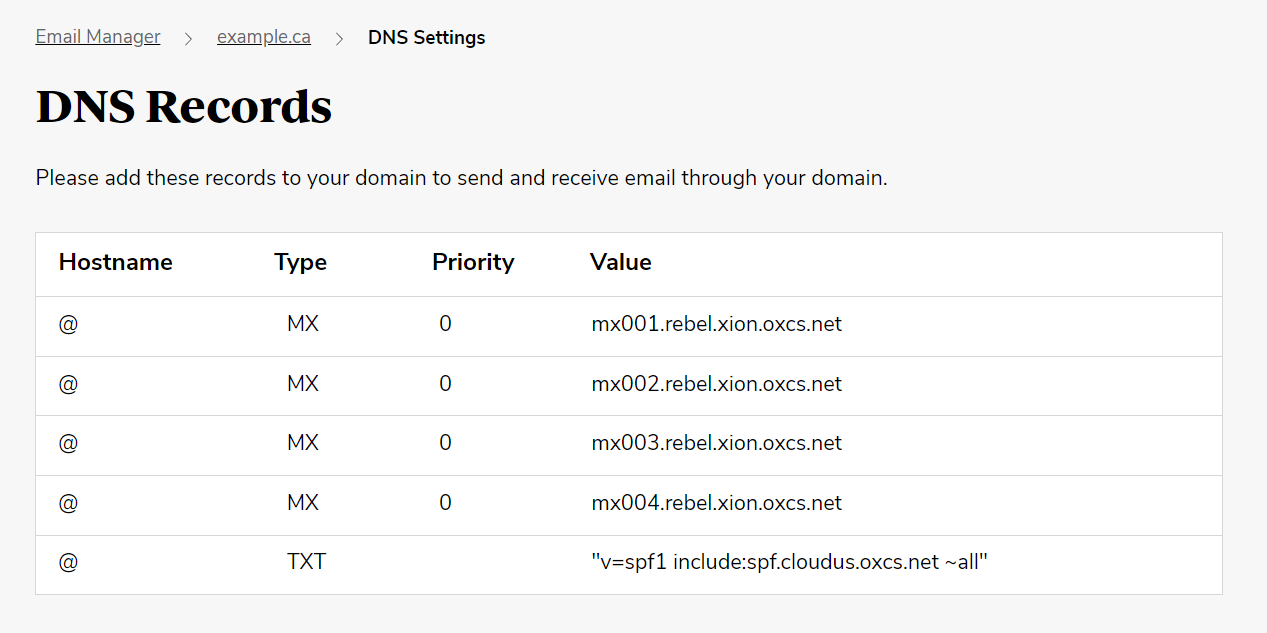Click the Value column header

[x=621, y=262]
